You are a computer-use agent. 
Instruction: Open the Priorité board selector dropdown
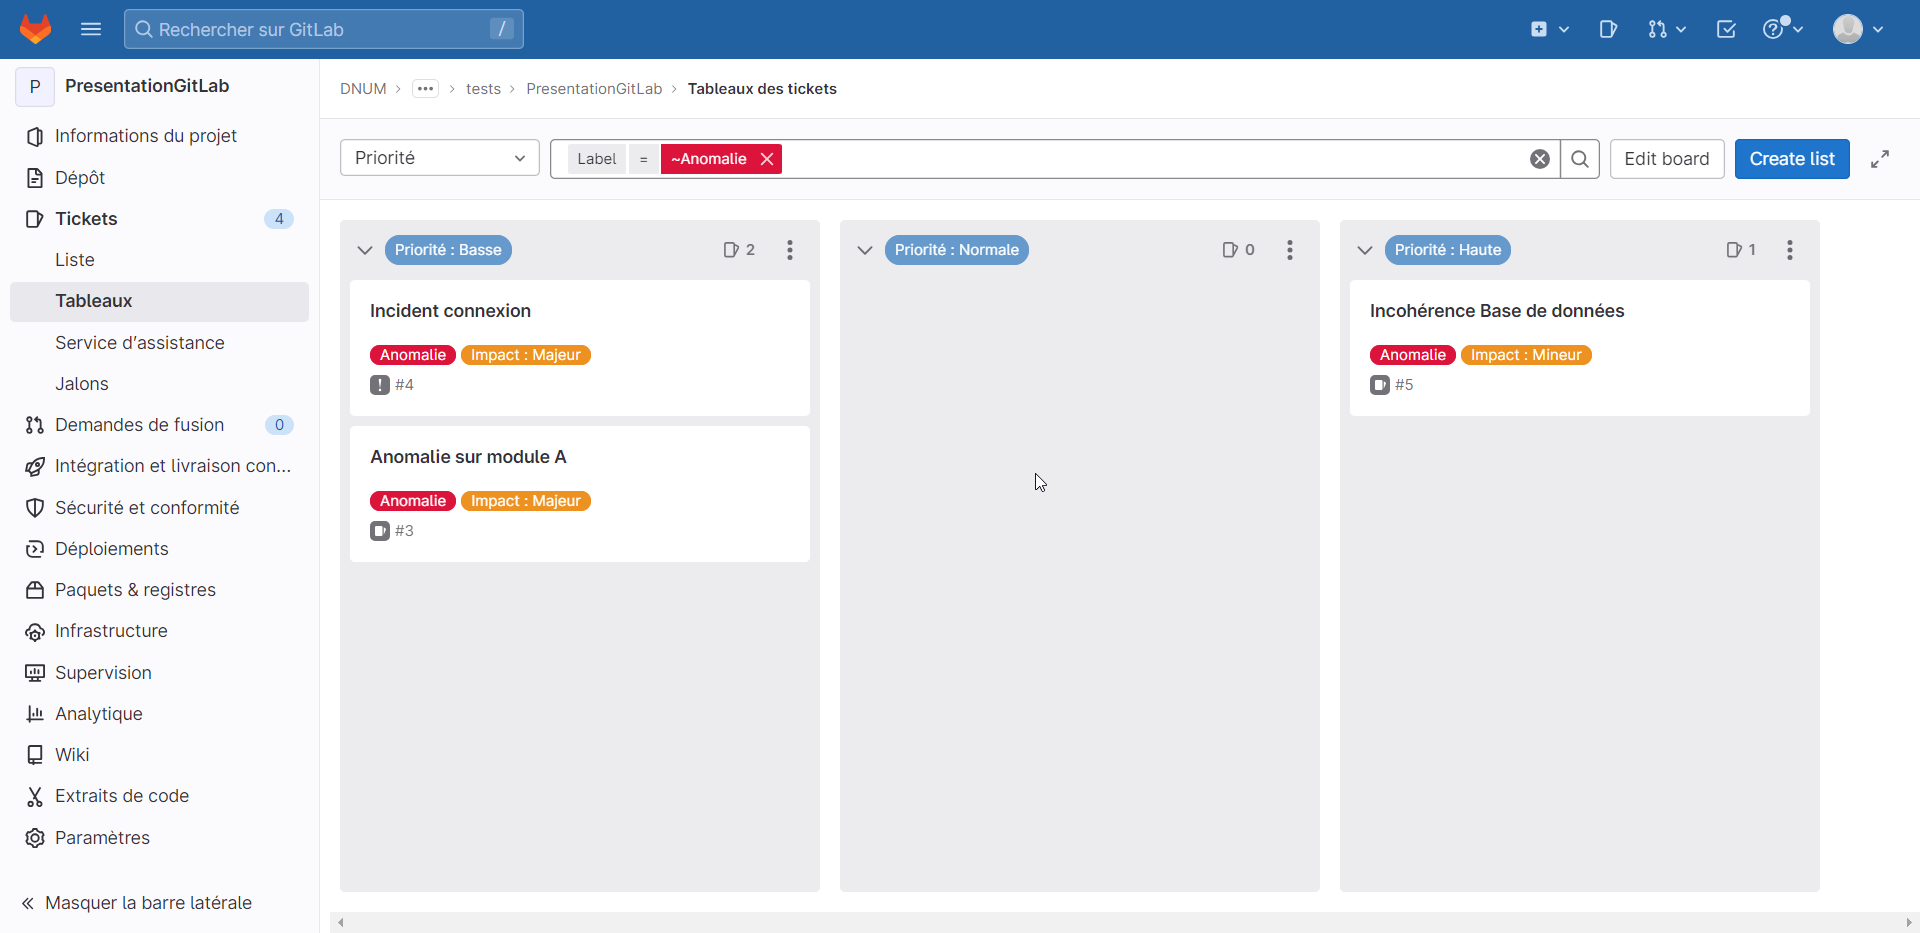(440, 158)
